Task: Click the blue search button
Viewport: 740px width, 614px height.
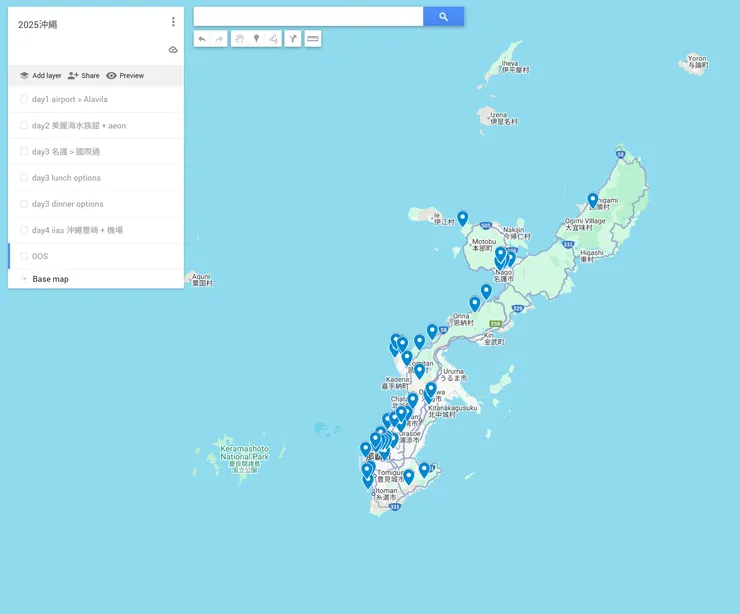Action: point(444,17)
